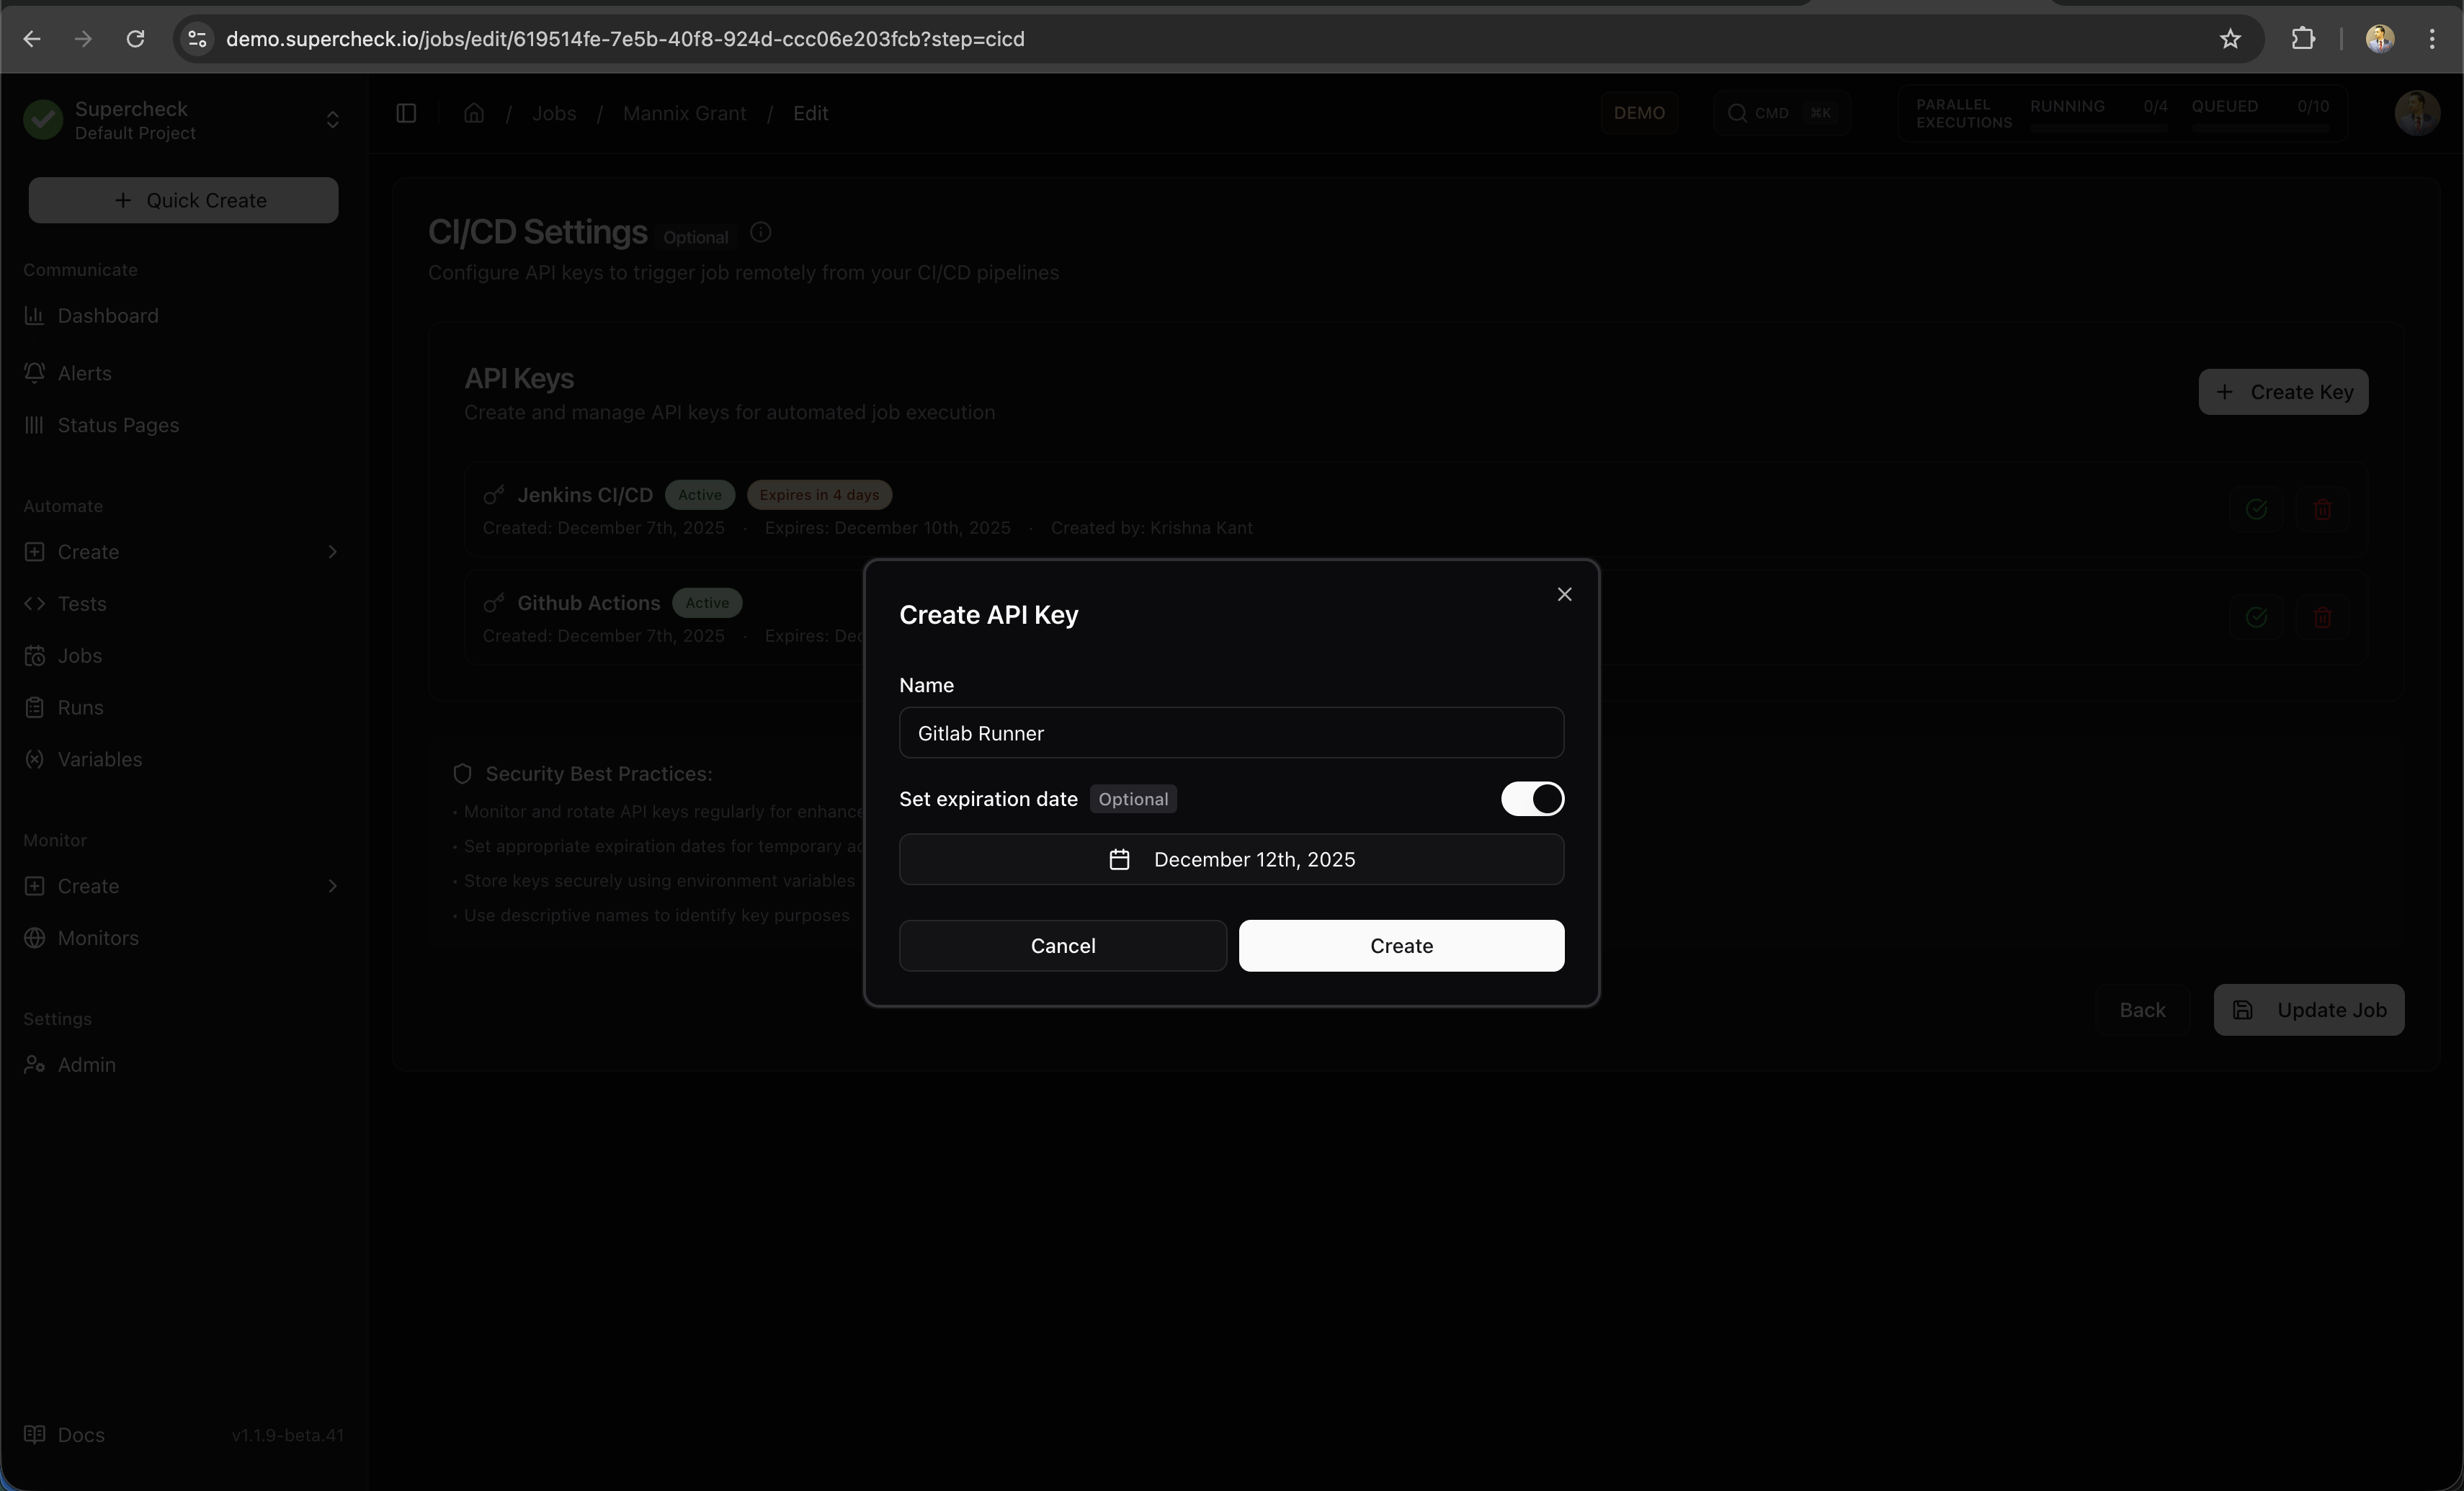This screenshot has width=2464, height=1491.
Task: Click the green check icon on Jenkins row
Action: click(2257, 509)
